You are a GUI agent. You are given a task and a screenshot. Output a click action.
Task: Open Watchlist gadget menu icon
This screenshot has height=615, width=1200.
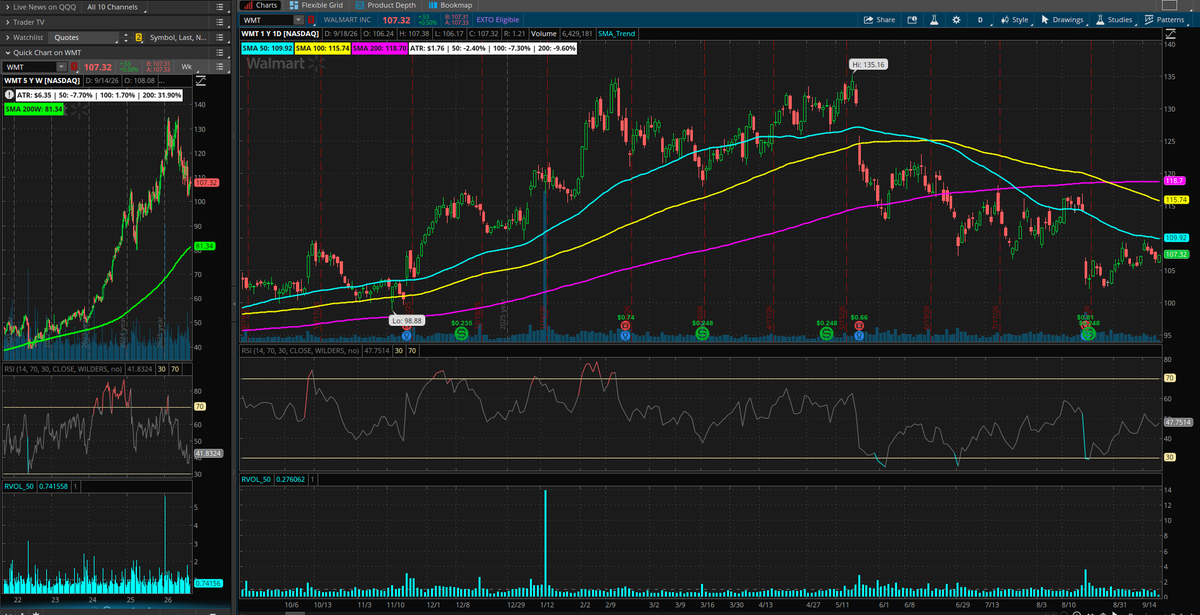coord(219,37)
